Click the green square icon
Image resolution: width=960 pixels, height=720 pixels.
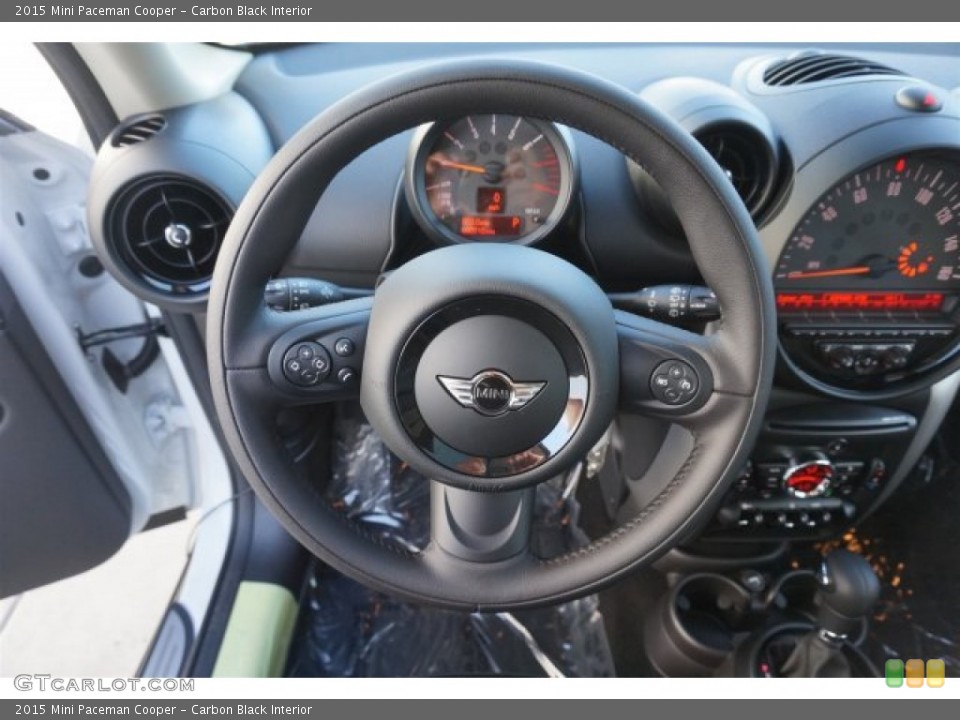(x=894, y=673)
